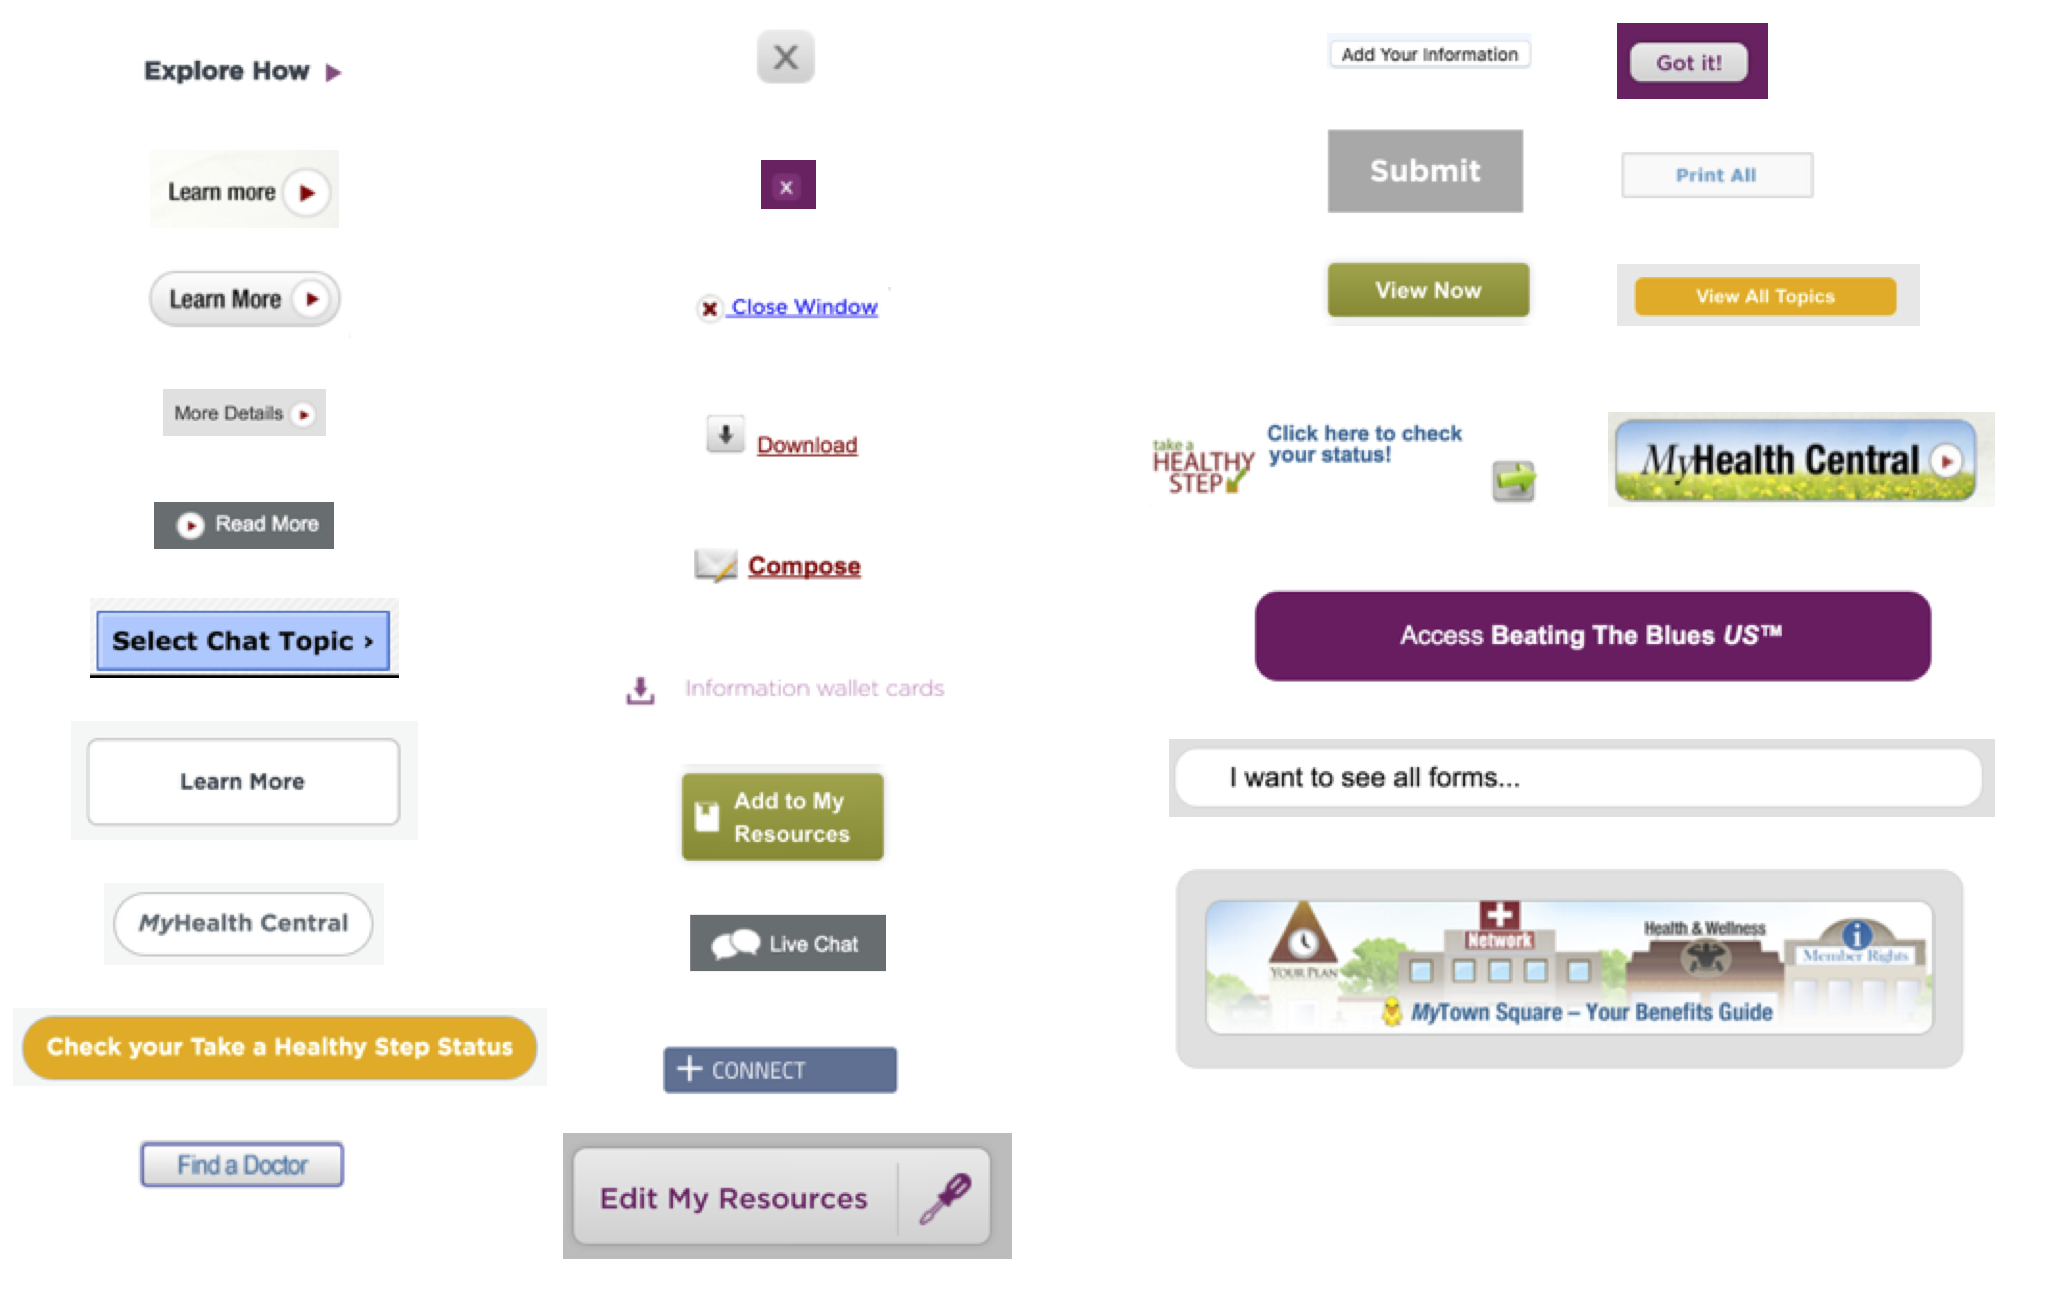Click the I want to see all forms field

click(x=1577, y=777)
